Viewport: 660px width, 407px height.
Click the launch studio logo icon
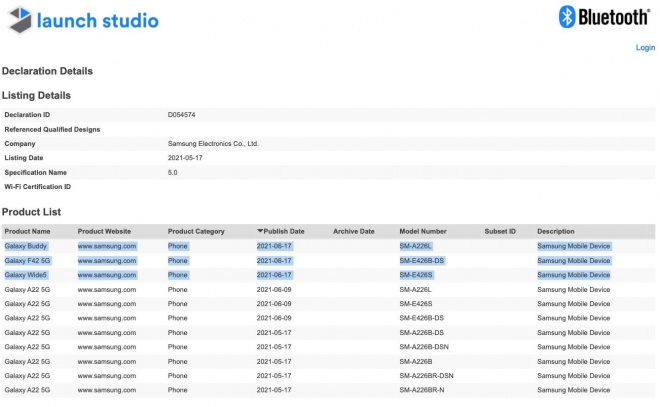(20, 20)
